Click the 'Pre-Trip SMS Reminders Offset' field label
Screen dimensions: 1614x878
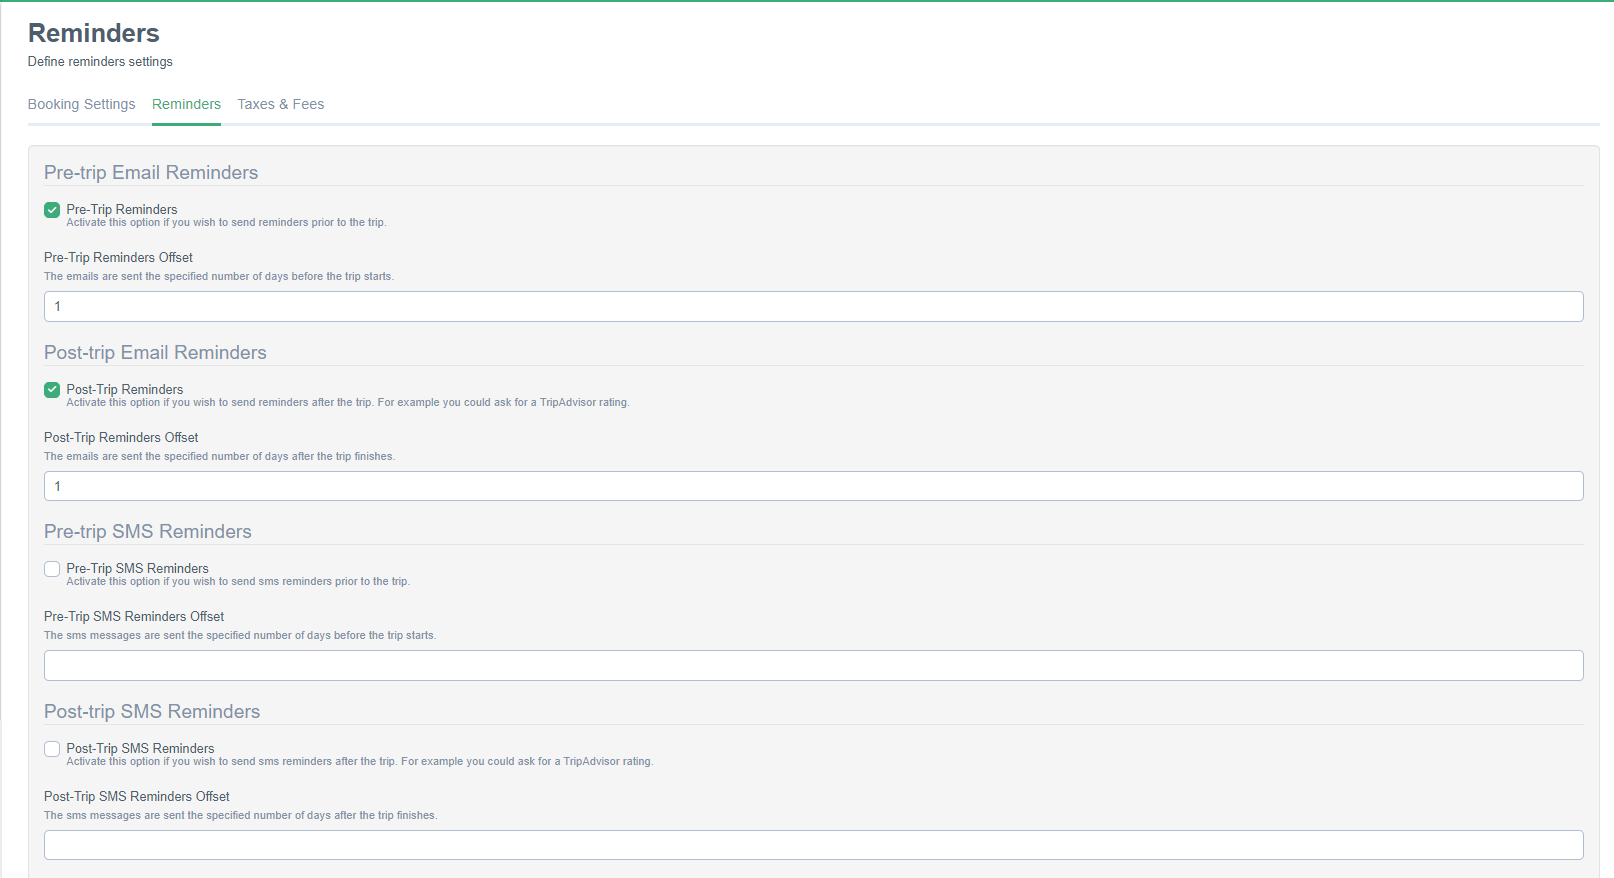(x=134, y=616)
